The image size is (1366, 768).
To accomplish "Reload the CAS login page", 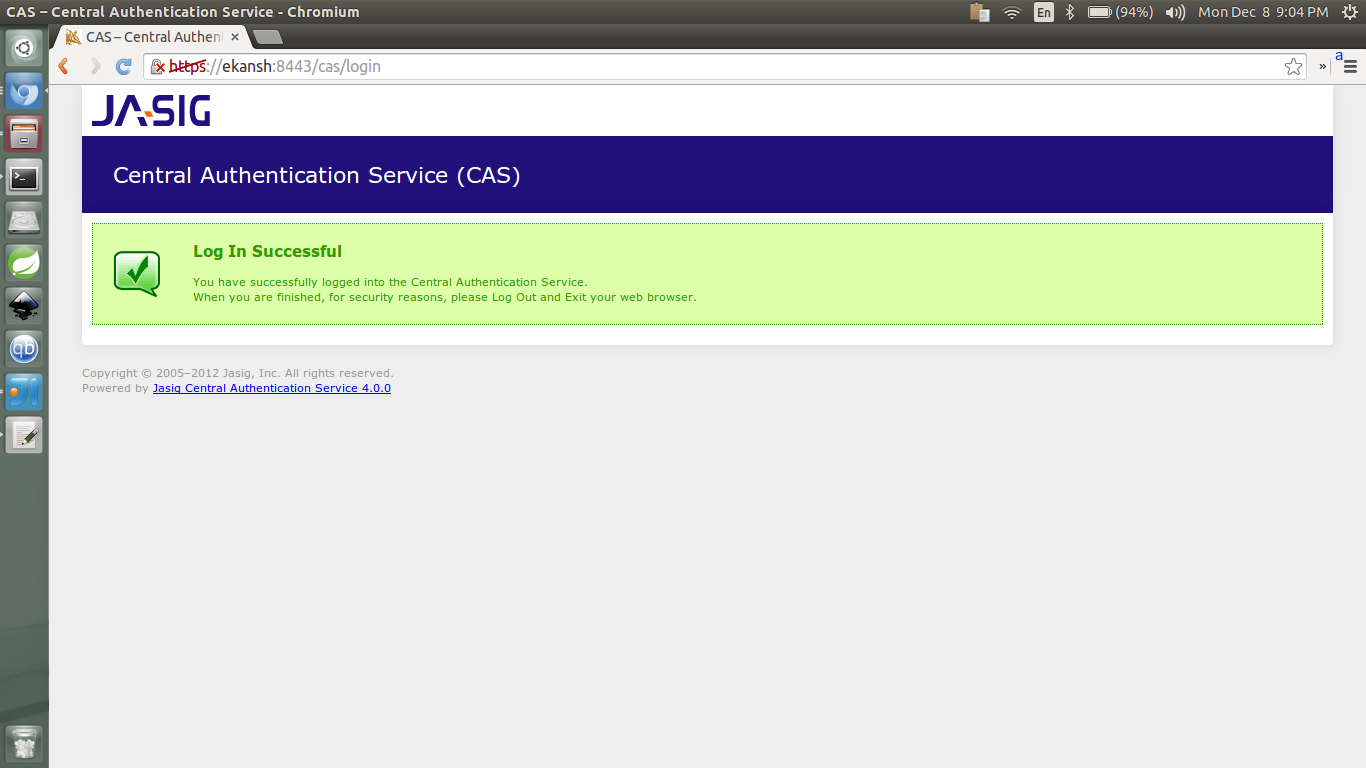I will 122,66.
